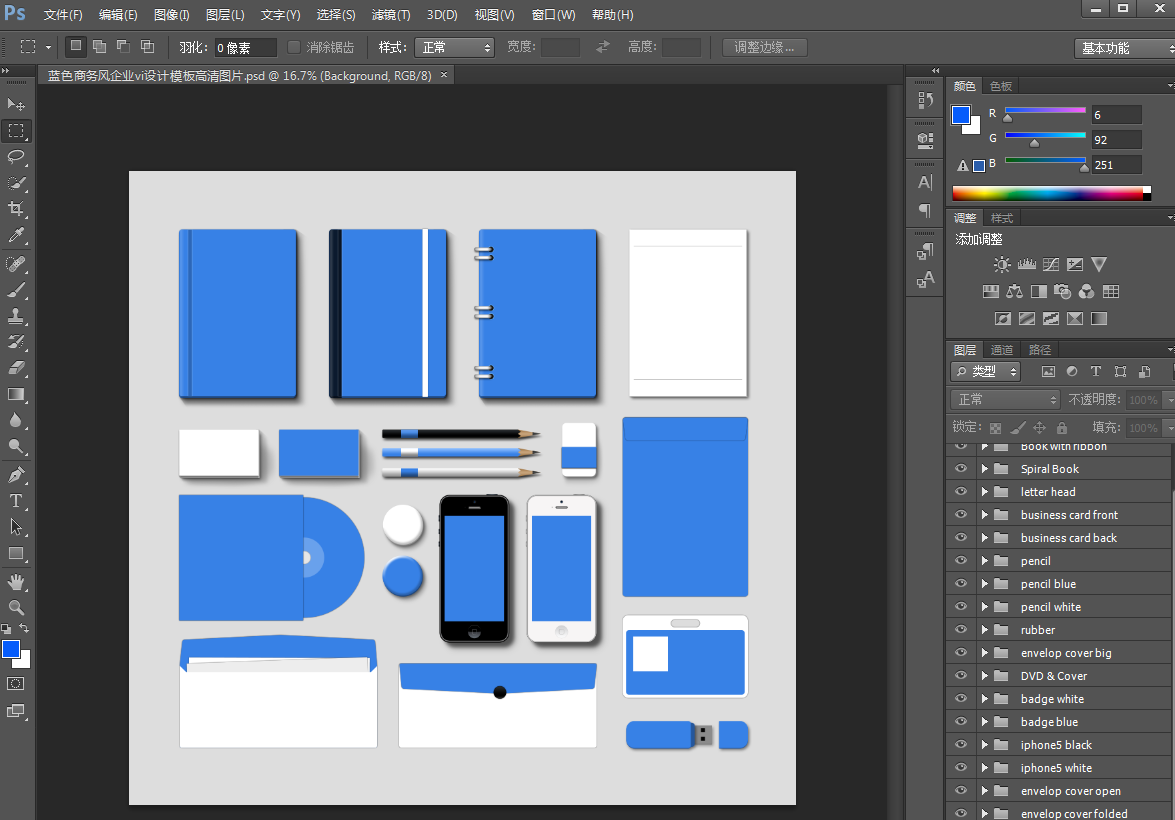Select the iphone5 black layer group
The width and height of the screenshot is (1175, 820).
1056,745
